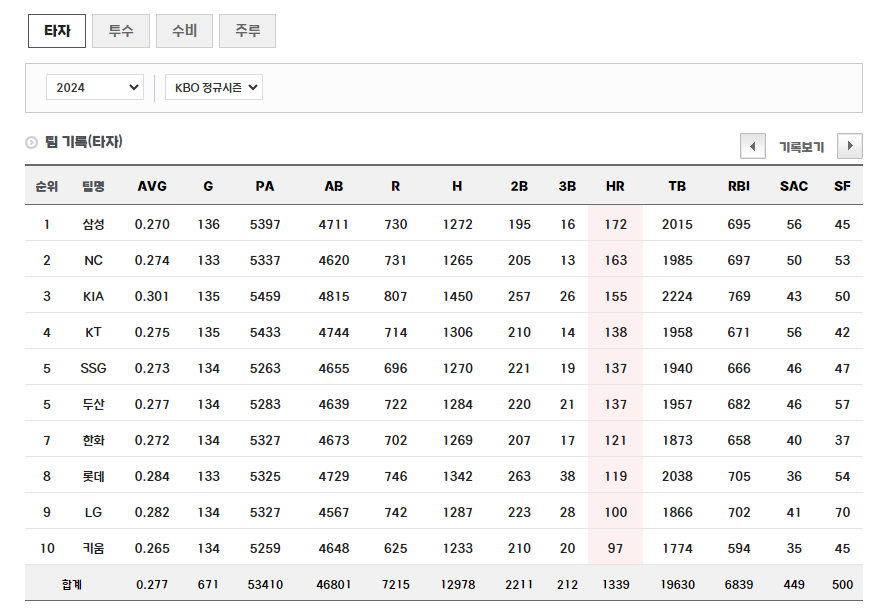Select the 두산 team entry
The image size is (877, 608).
(94, 404)
